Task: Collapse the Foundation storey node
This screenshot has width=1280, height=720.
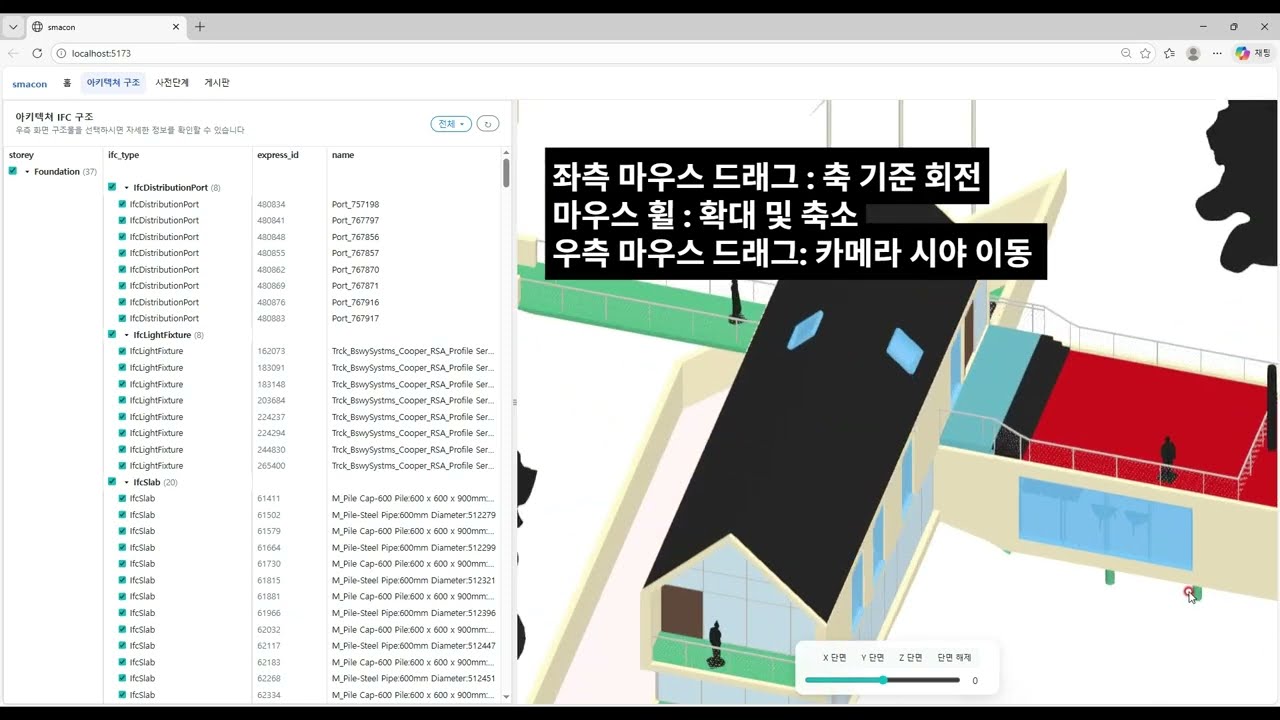Action: pos(28,172)
